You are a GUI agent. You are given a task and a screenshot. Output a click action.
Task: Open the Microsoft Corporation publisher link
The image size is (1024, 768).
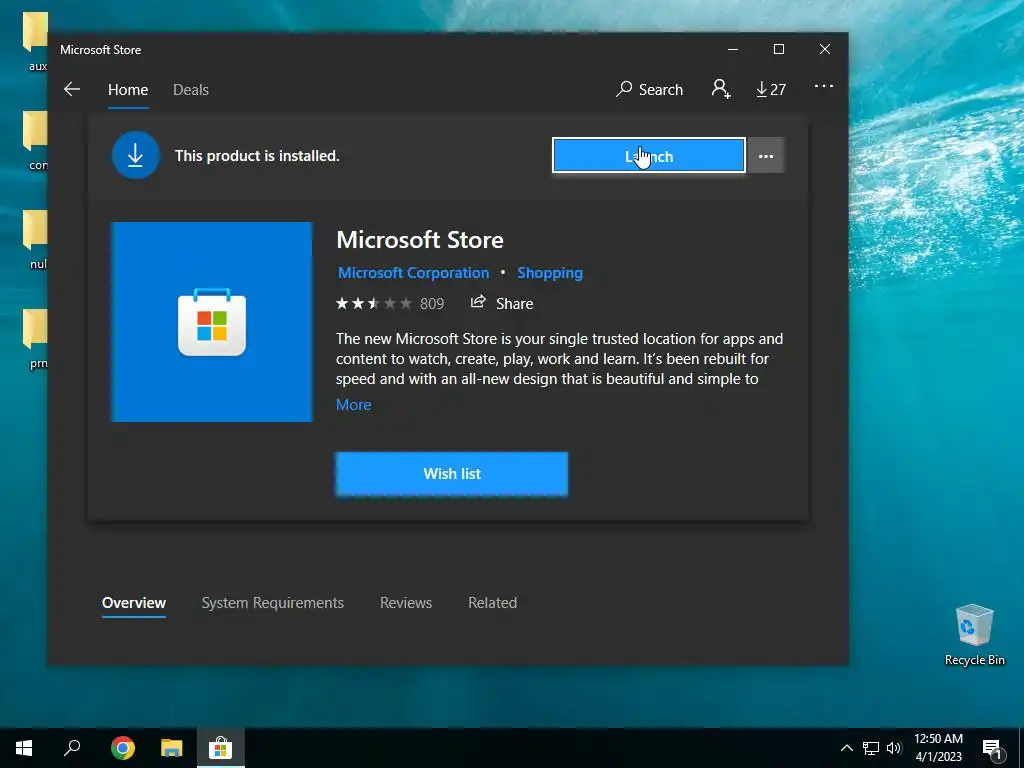pyautogui.click(x=413, y=273)
